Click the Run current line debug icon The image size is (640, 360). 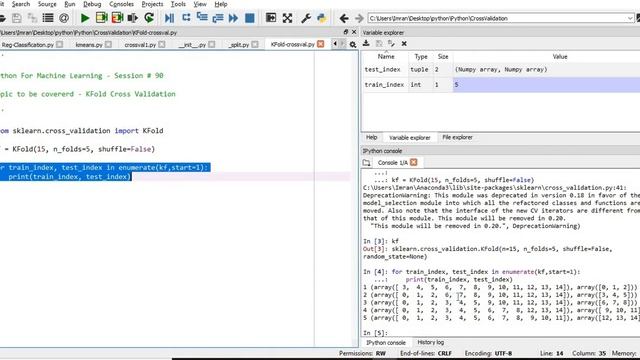[x=186, y=18]
